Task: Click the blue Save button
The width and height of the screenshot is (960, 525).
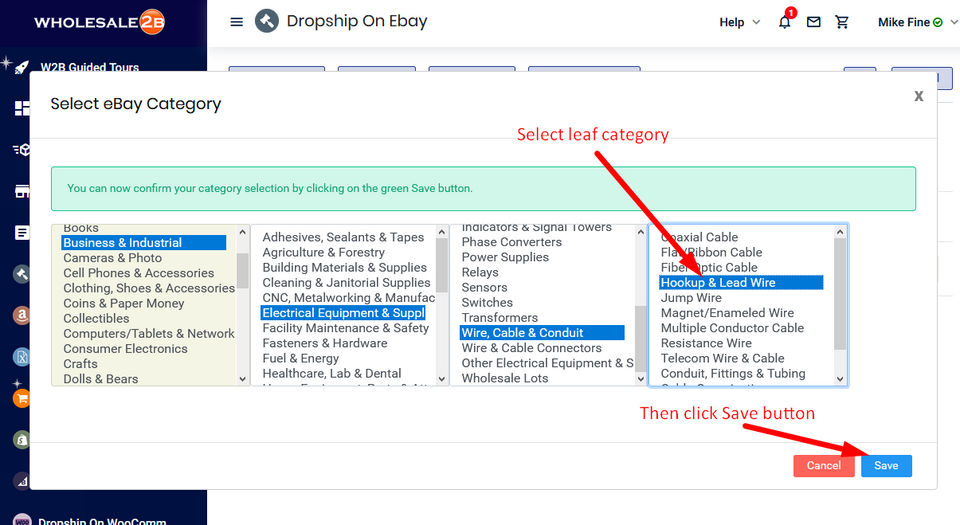Action: click(886, 466)
